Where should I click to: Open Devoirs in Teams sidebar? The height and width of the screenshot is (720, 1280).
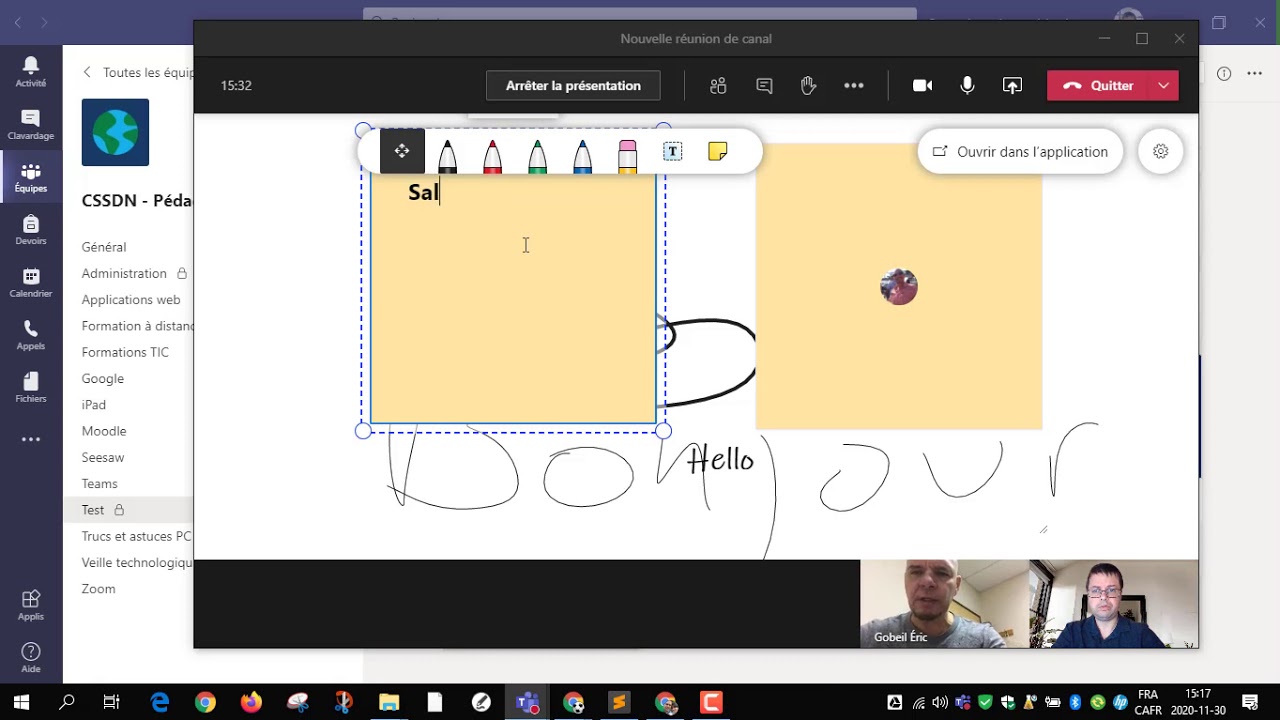pyautogui.click(x=31, y=230)
